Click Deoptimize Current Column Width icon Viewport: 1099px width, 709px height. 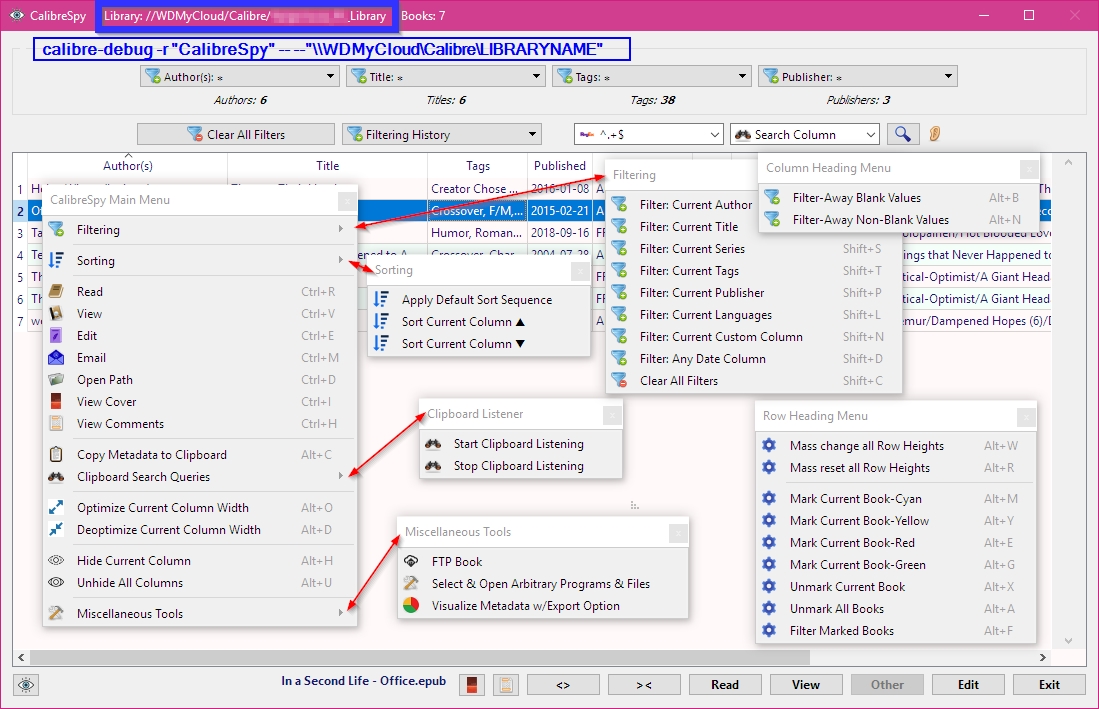click(x=56, y=530)
